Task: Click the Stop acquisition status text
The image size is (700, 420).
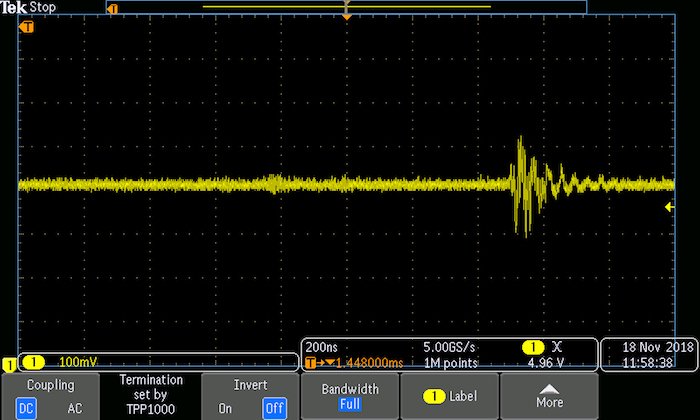Action: [43, 7]
